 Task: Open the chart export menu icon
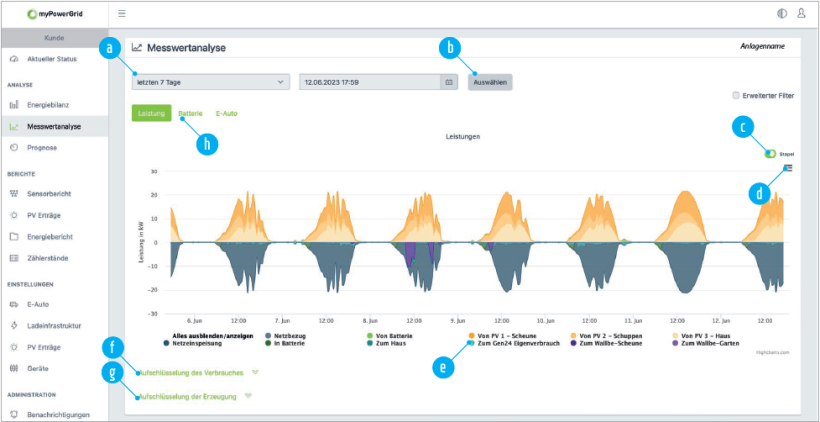(x=789, y=168)
